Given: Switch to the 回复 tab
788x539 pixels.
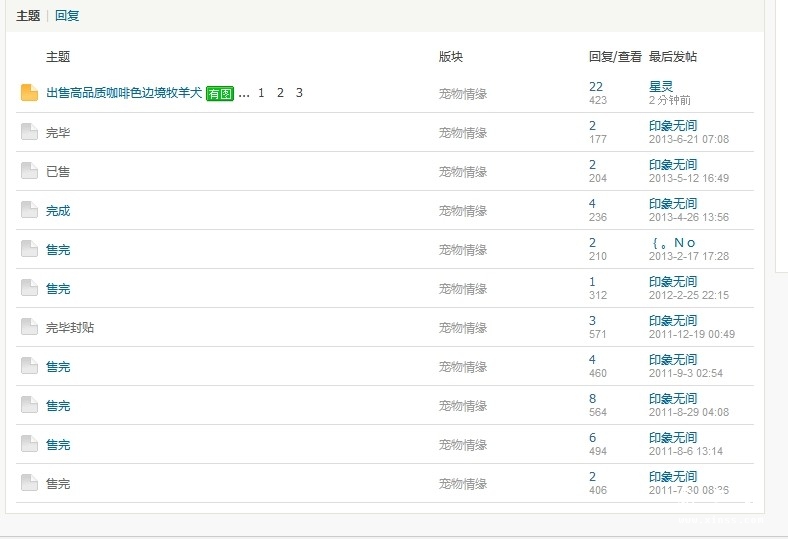Looking at the screenshot, I should point(67,16).
